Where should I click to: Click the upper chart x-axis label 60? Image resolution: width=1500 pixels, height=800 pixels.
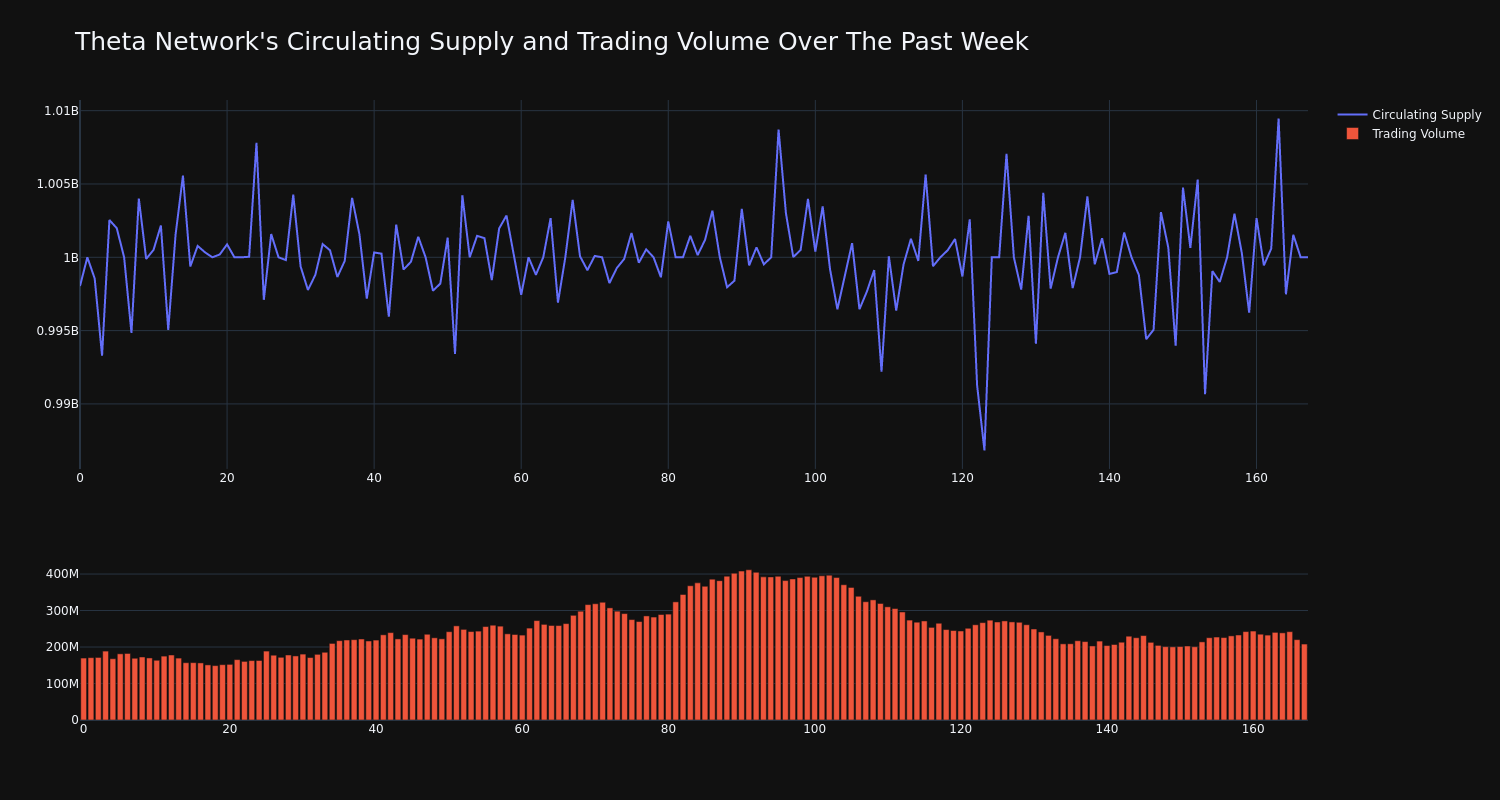[521, 478]
